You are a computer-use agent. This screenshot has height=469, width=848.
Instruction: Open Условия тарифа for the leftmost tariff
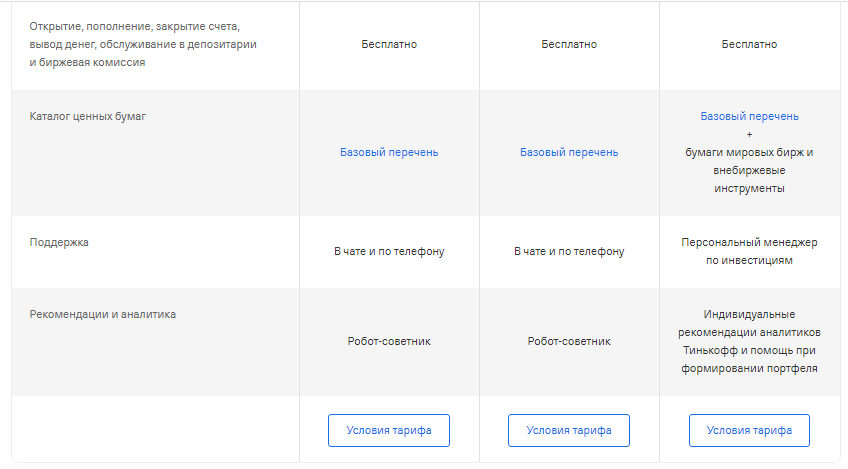[x=388, y=431]
